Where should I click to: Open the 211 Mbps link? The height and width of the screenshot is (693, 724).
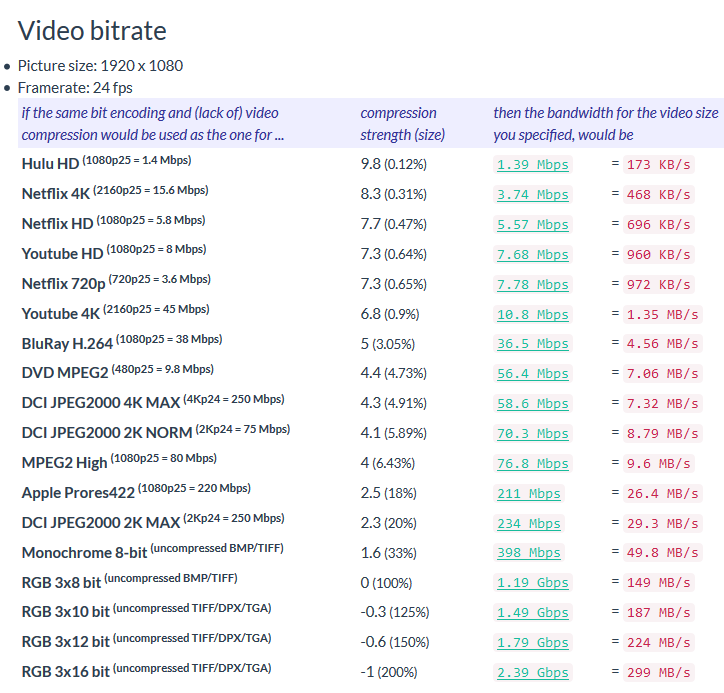(x=529, y=494)
